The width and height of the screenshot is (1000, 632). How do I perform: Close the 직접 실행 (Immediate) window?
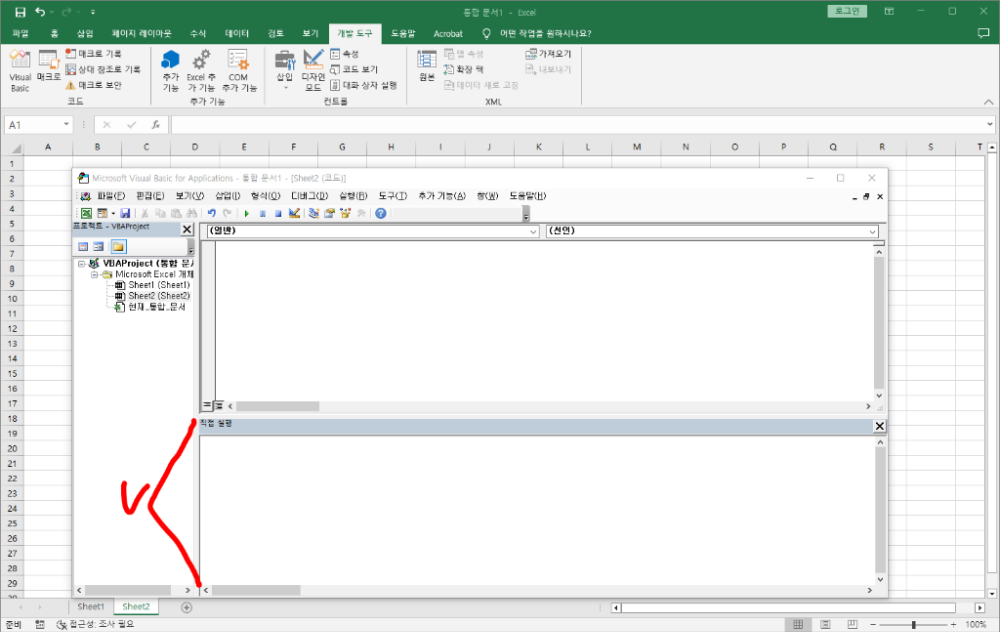pyautogui.click(x=879, y=426)
